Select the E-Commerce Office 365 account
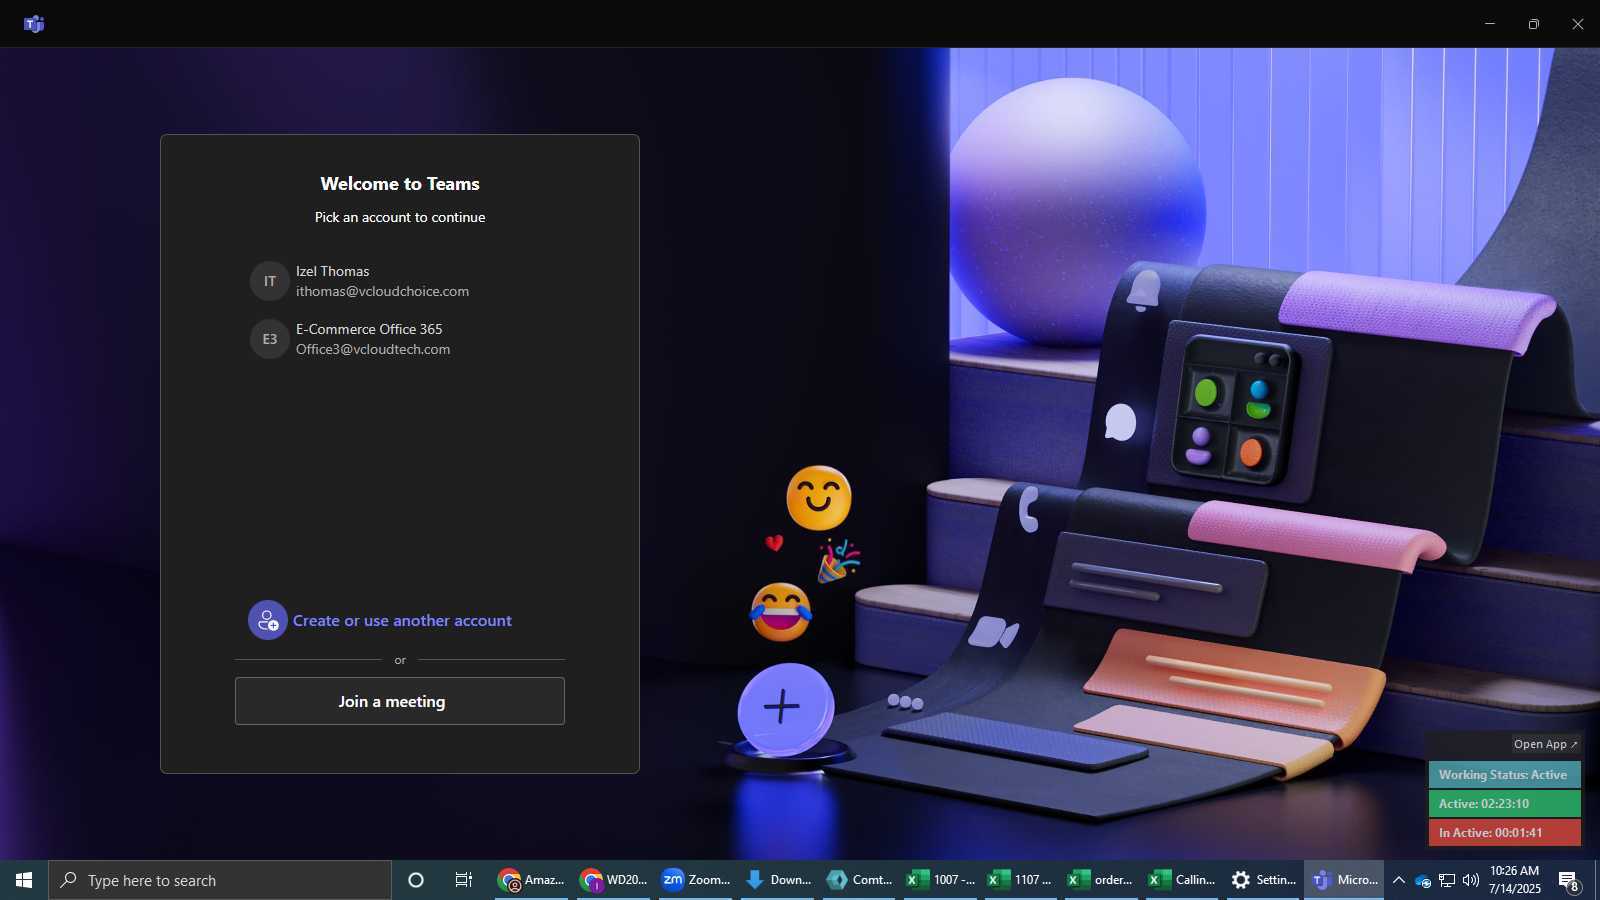The width and height of the screenshot is (1600, 900). point(400,339)
